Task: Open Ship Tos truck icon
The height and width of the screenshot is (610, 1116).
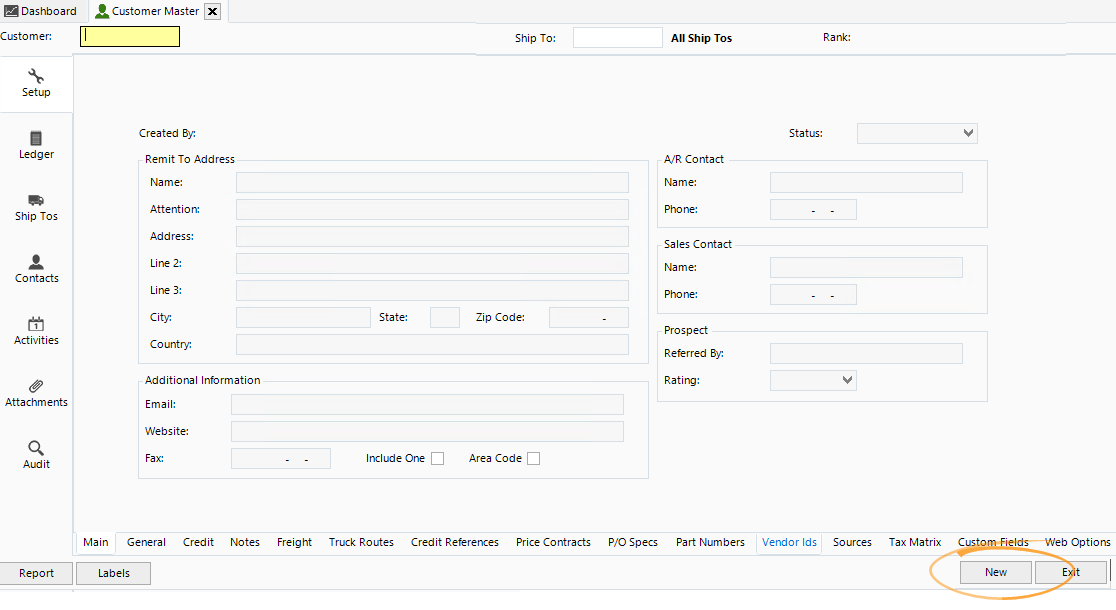Action: [x=36, y=201]
